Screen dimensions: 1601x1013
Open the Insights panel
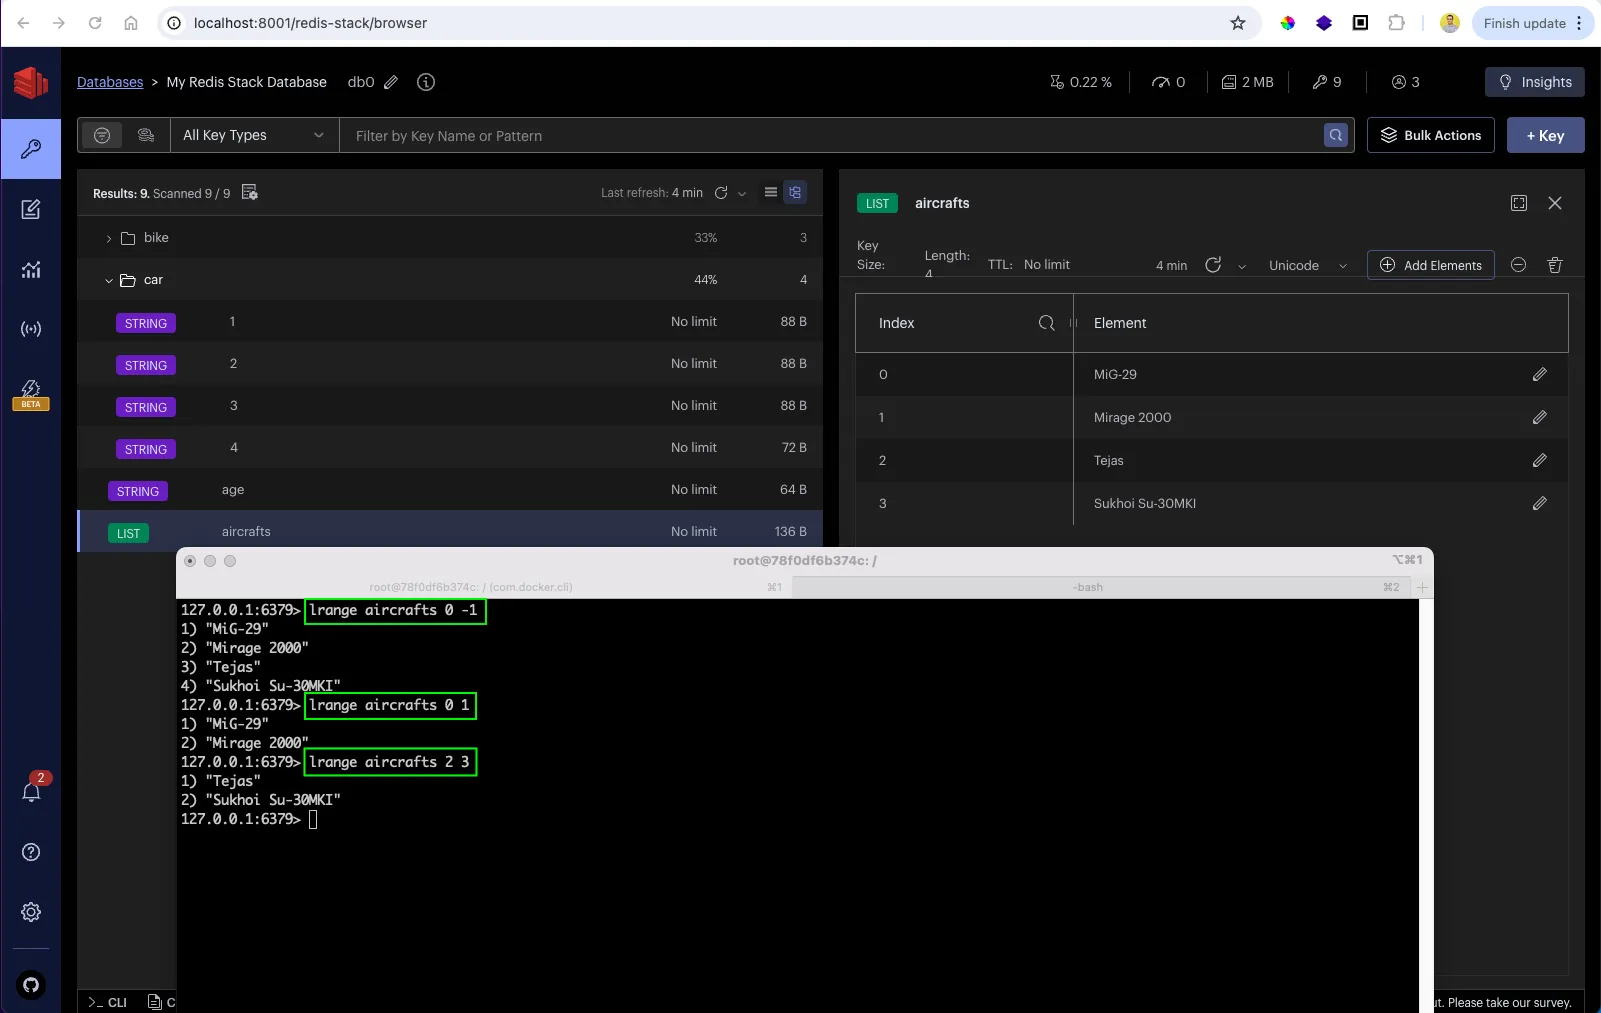(x=1535, y=82)
